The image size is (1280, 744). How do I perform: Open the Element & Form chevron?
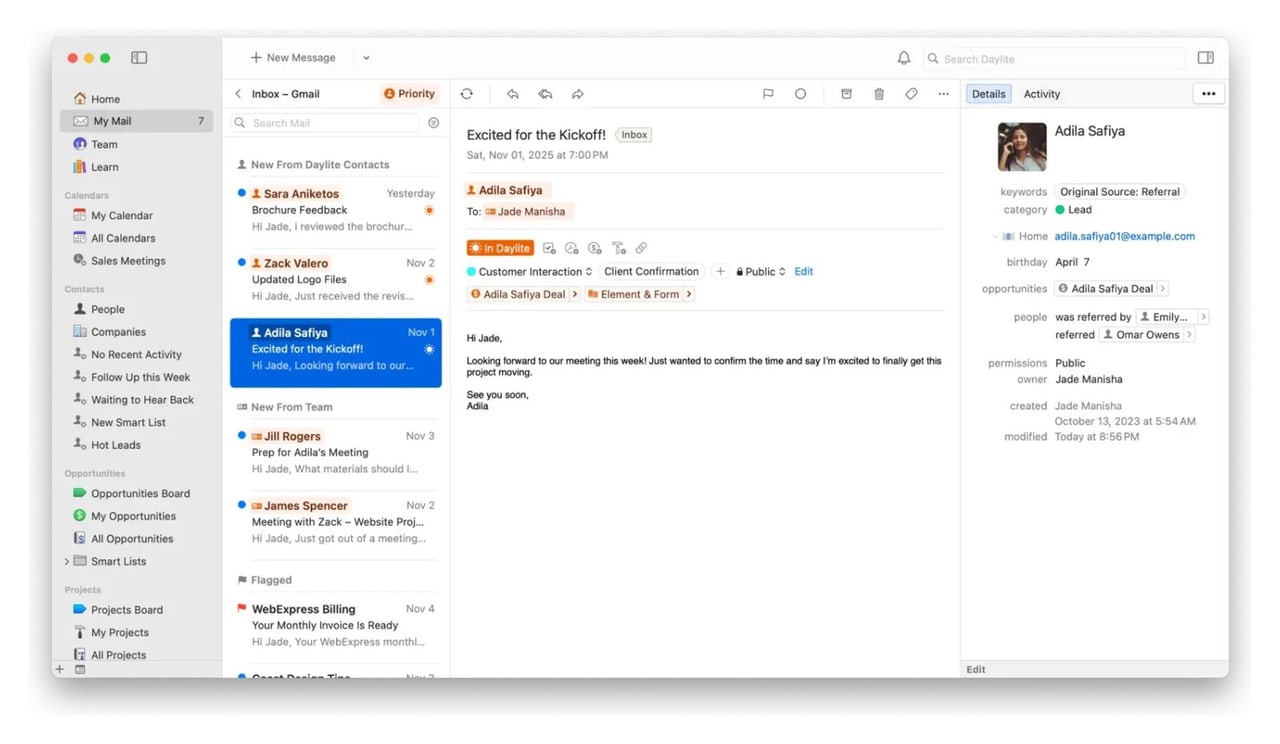689,295
